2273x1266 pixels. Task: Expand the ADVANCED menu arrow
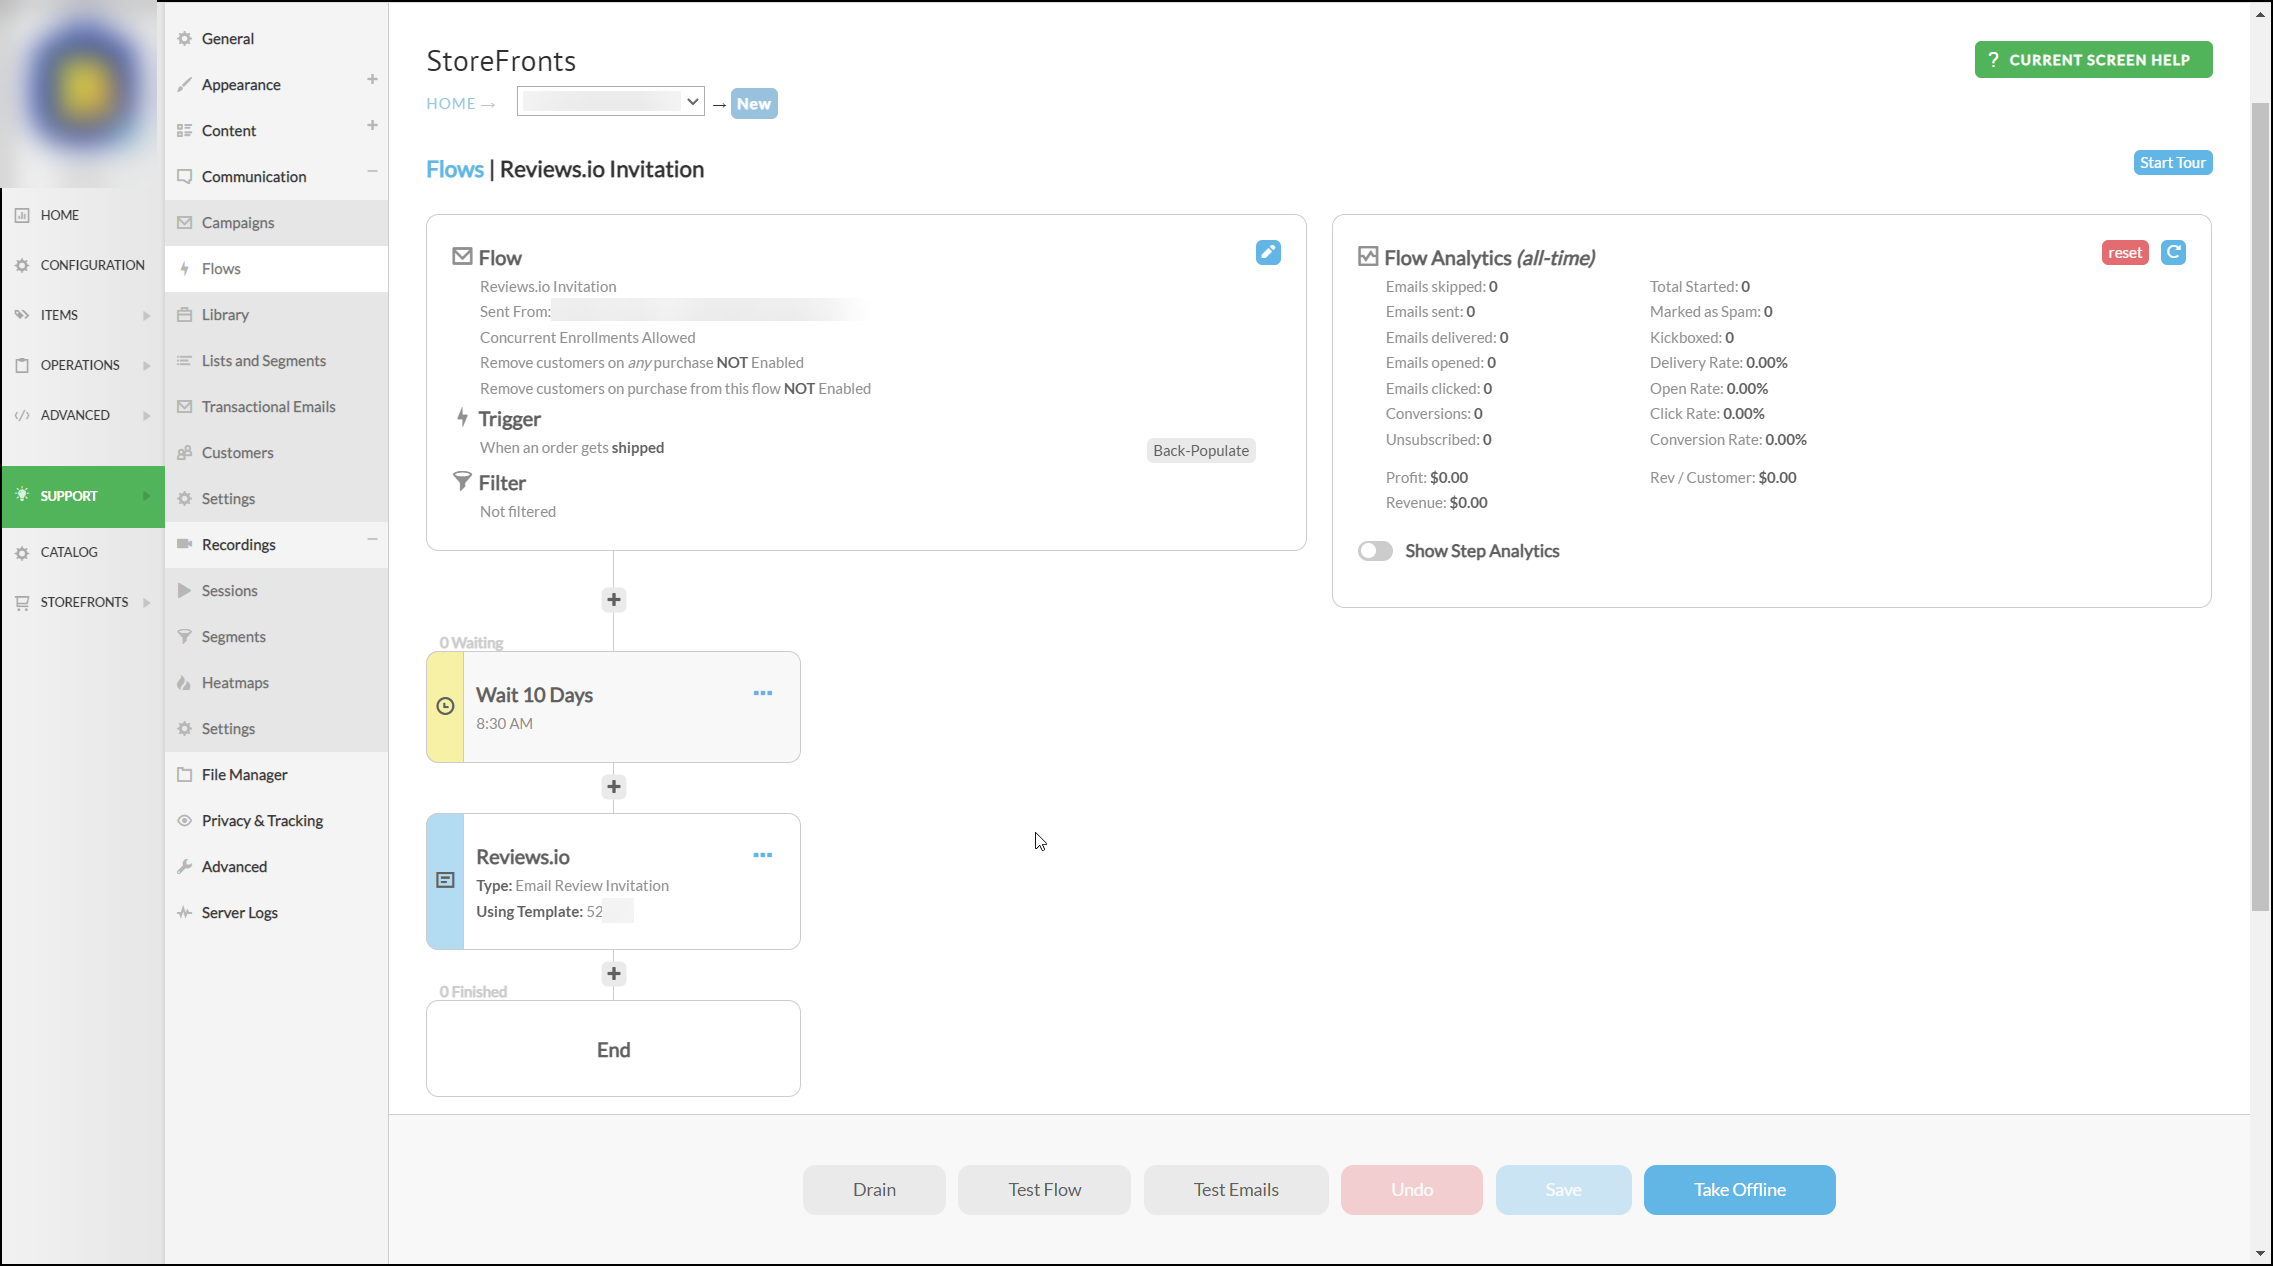tap(147, 416)
